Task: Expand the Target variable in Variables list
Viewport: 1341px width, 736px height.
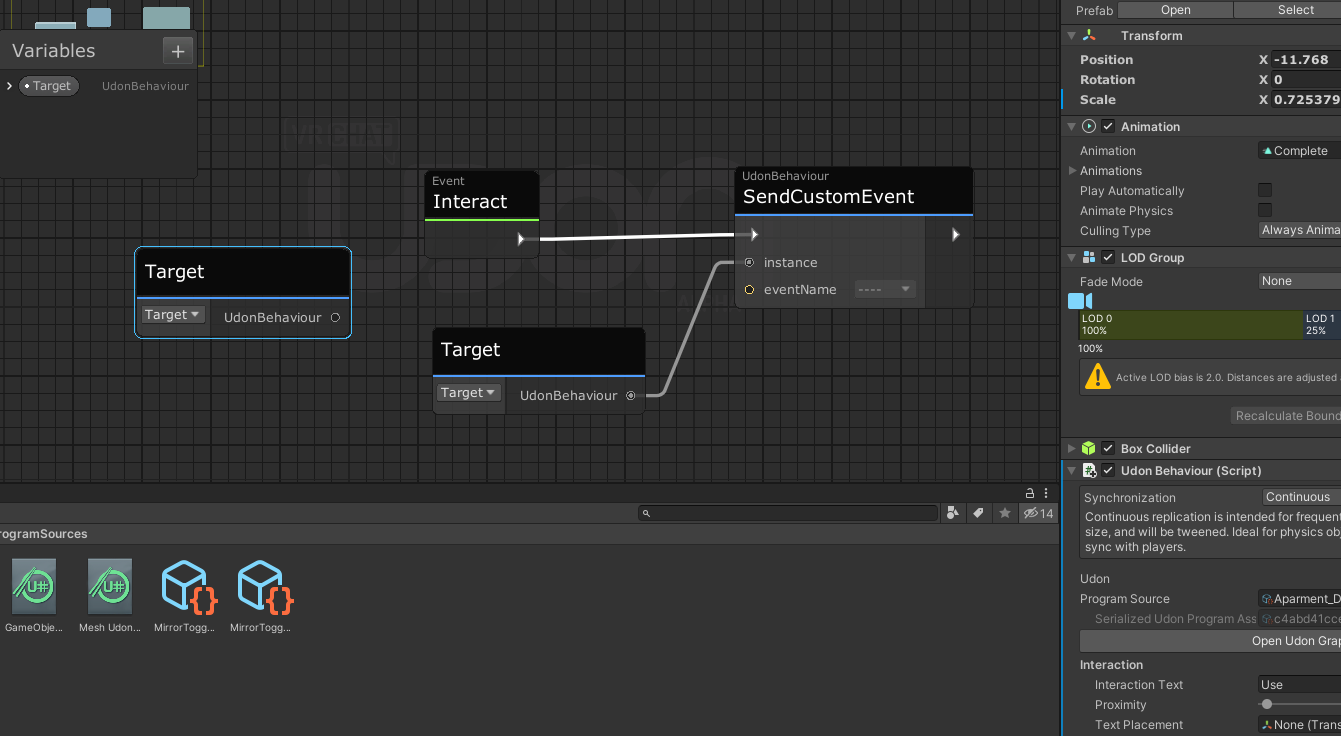Action: tap(9, 86)
